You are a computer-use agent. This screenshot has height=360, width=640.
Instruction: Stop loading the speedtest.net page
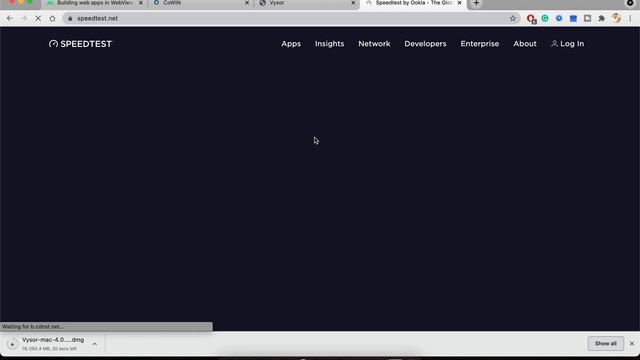point(38,18)
